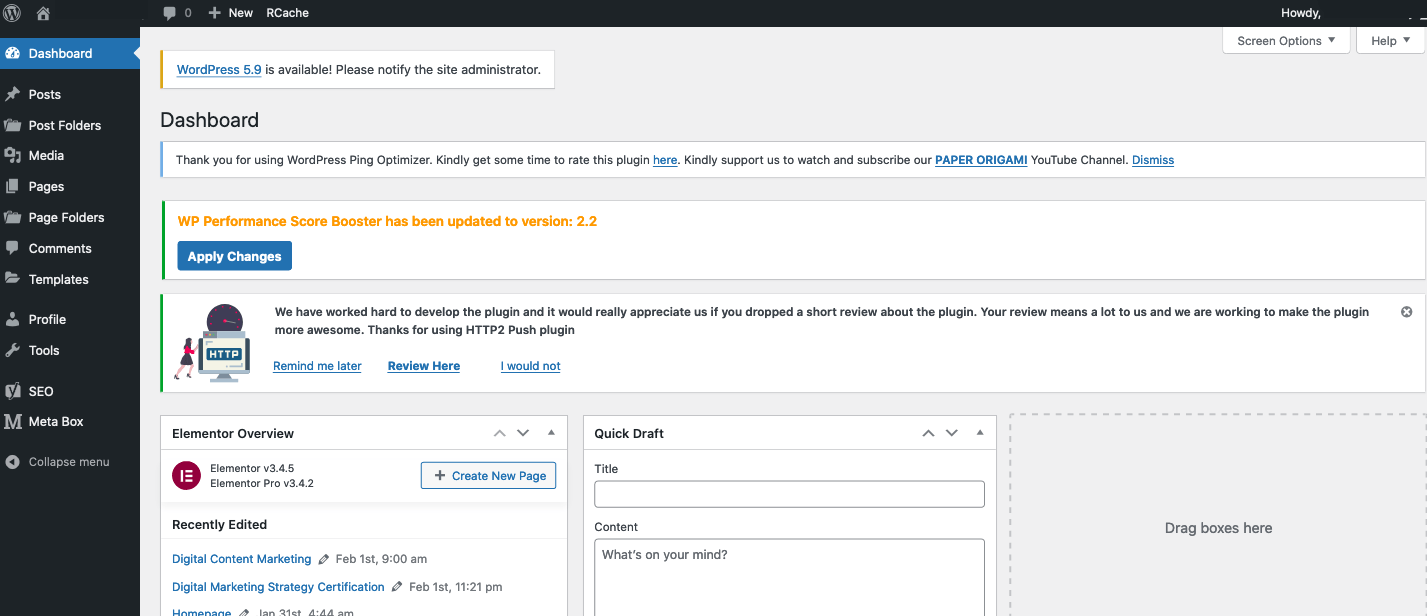Click the 'here' rate plugin link

[665, 160]
